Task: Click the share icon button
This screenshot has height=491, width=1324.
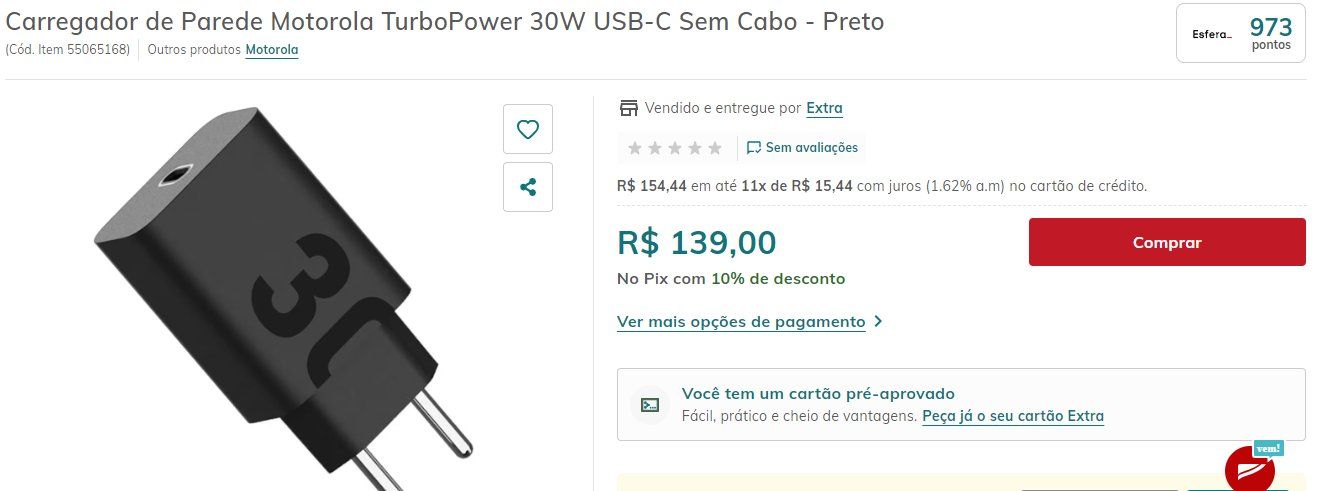Action: click(x=528, y=187)
